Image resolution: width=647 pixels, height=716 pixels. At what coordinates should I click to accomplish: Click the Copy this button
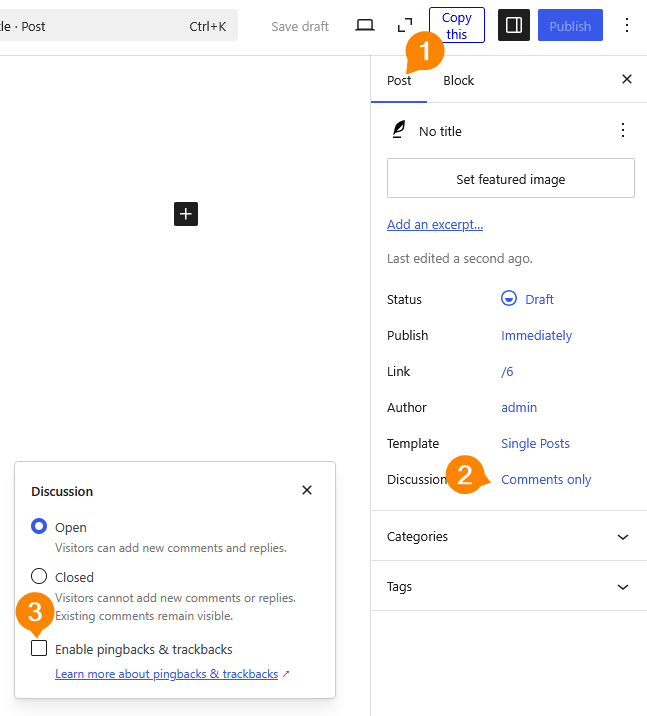(457, 25)
